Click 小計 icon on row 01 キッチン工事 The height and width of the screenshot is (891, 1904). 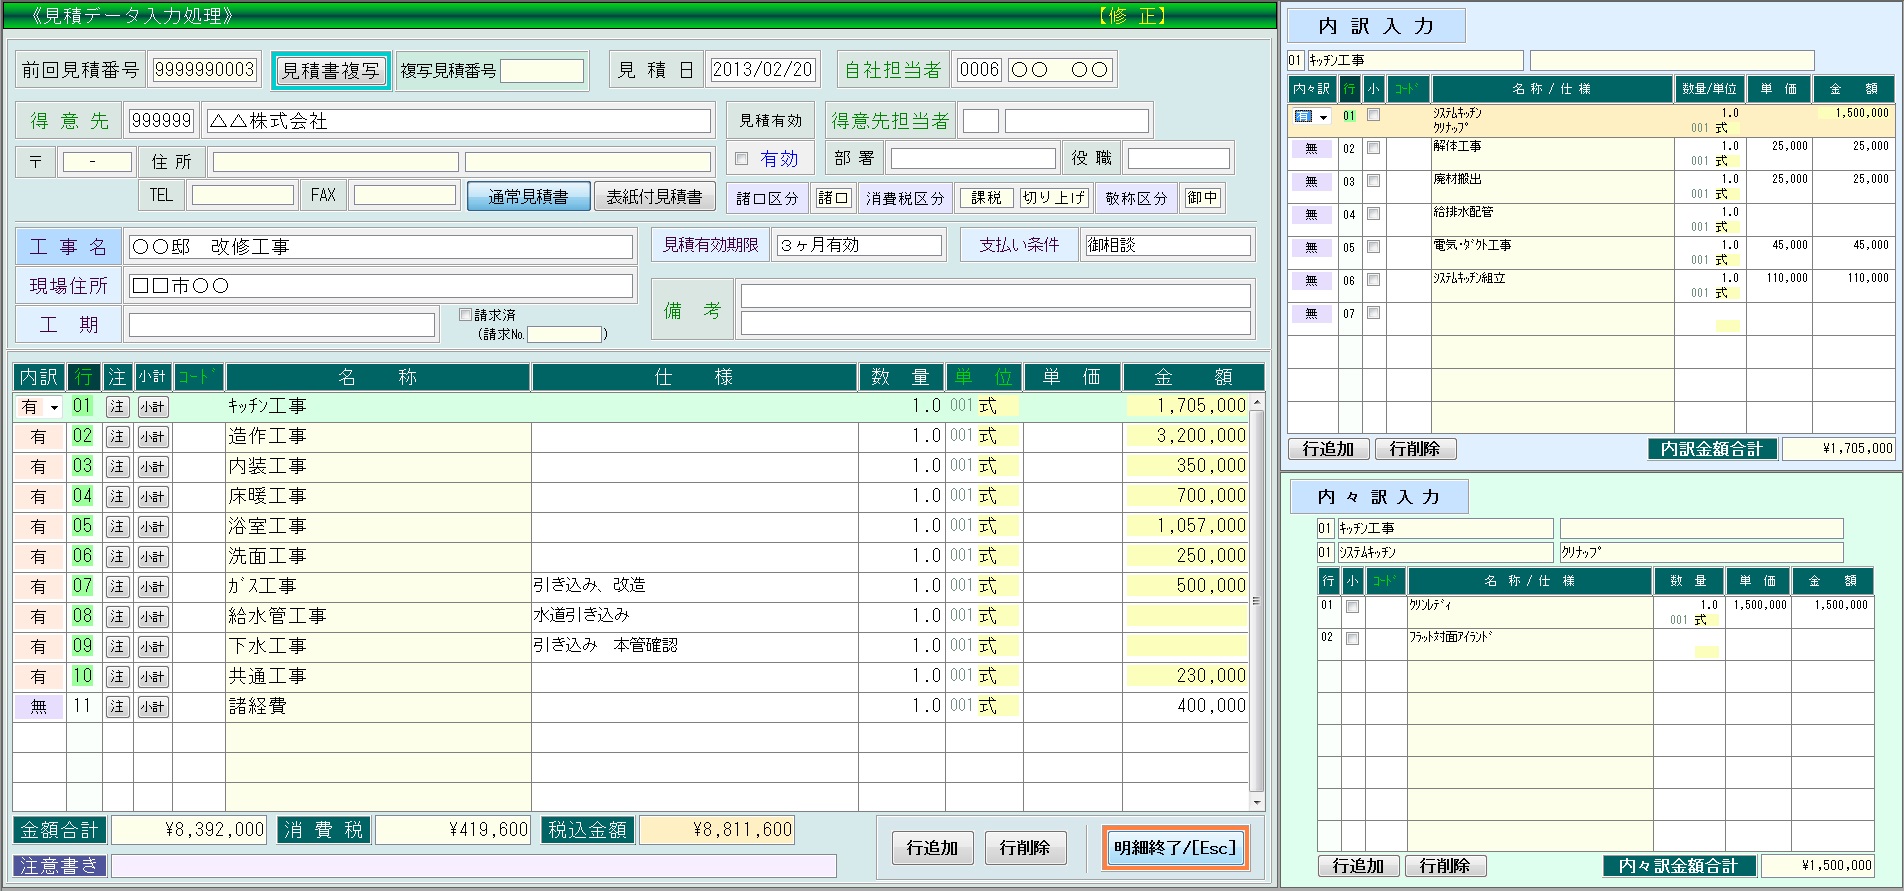coord(152,407)
